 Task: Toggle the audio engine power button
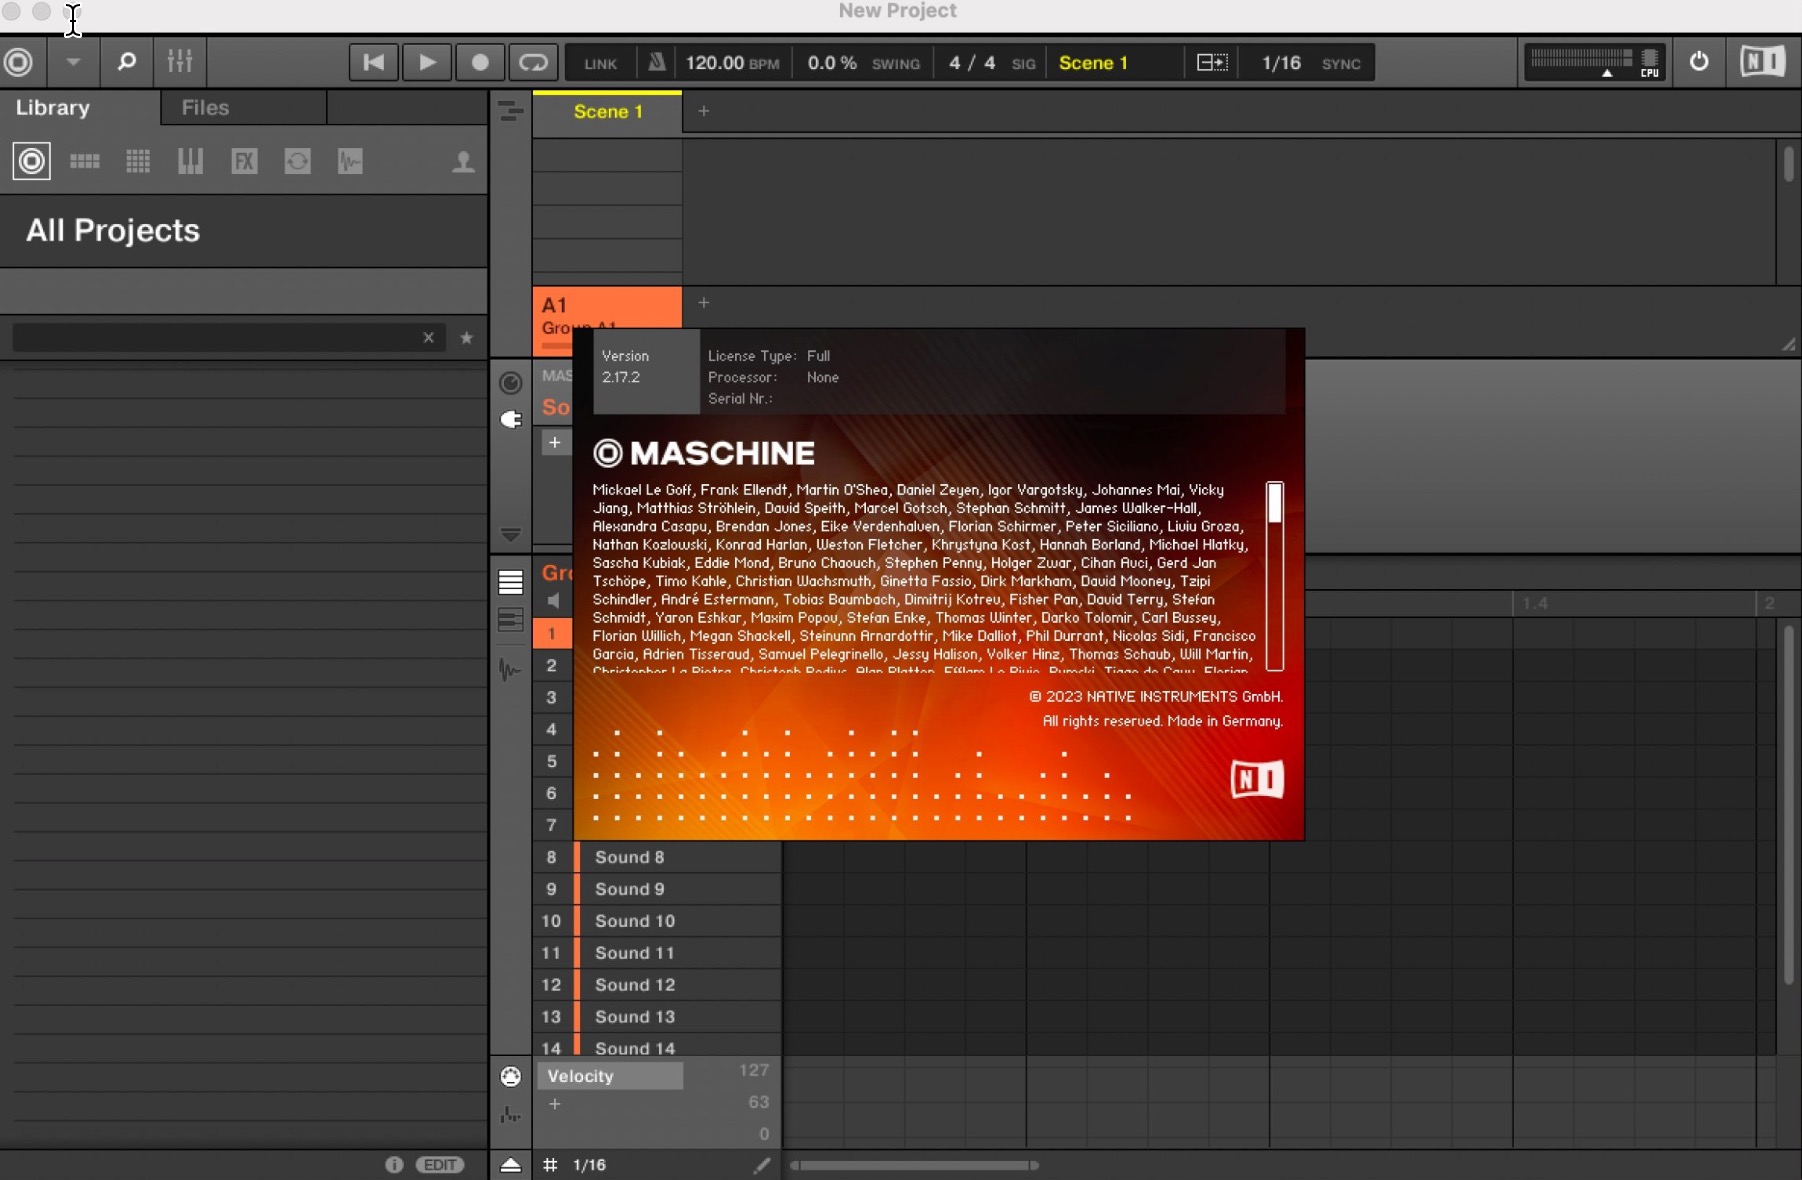[x=1698, y=62]
